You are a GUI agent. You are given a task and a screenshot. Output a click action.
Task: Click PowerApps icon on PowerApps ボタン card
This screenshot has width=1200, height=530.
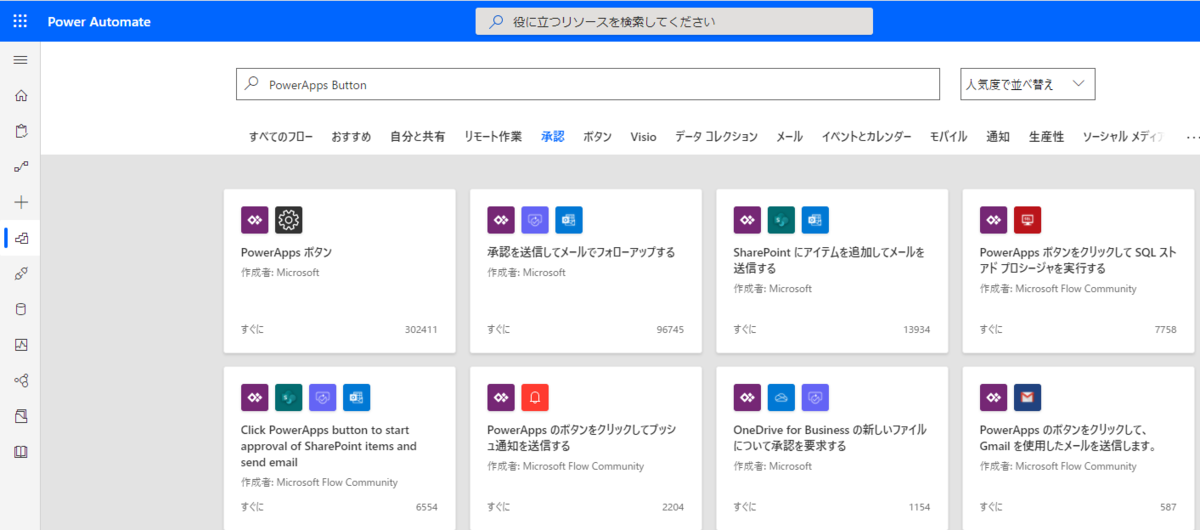point(255,220)
